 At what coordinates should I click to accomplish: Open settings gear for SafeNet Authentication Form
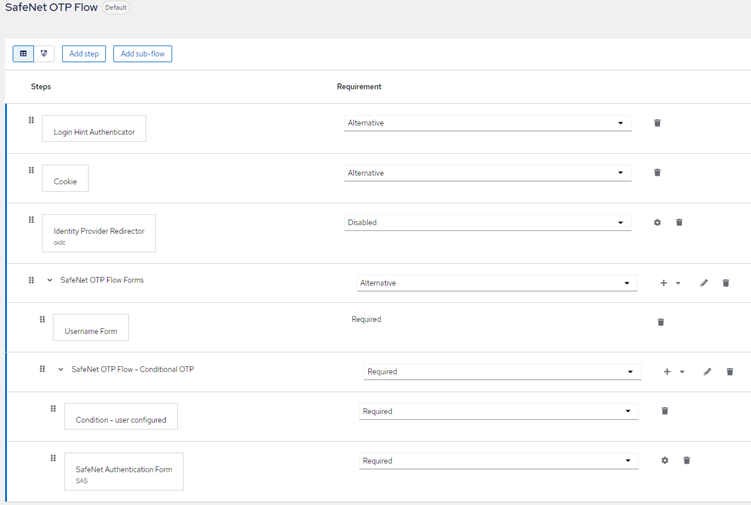pos(665,460)
